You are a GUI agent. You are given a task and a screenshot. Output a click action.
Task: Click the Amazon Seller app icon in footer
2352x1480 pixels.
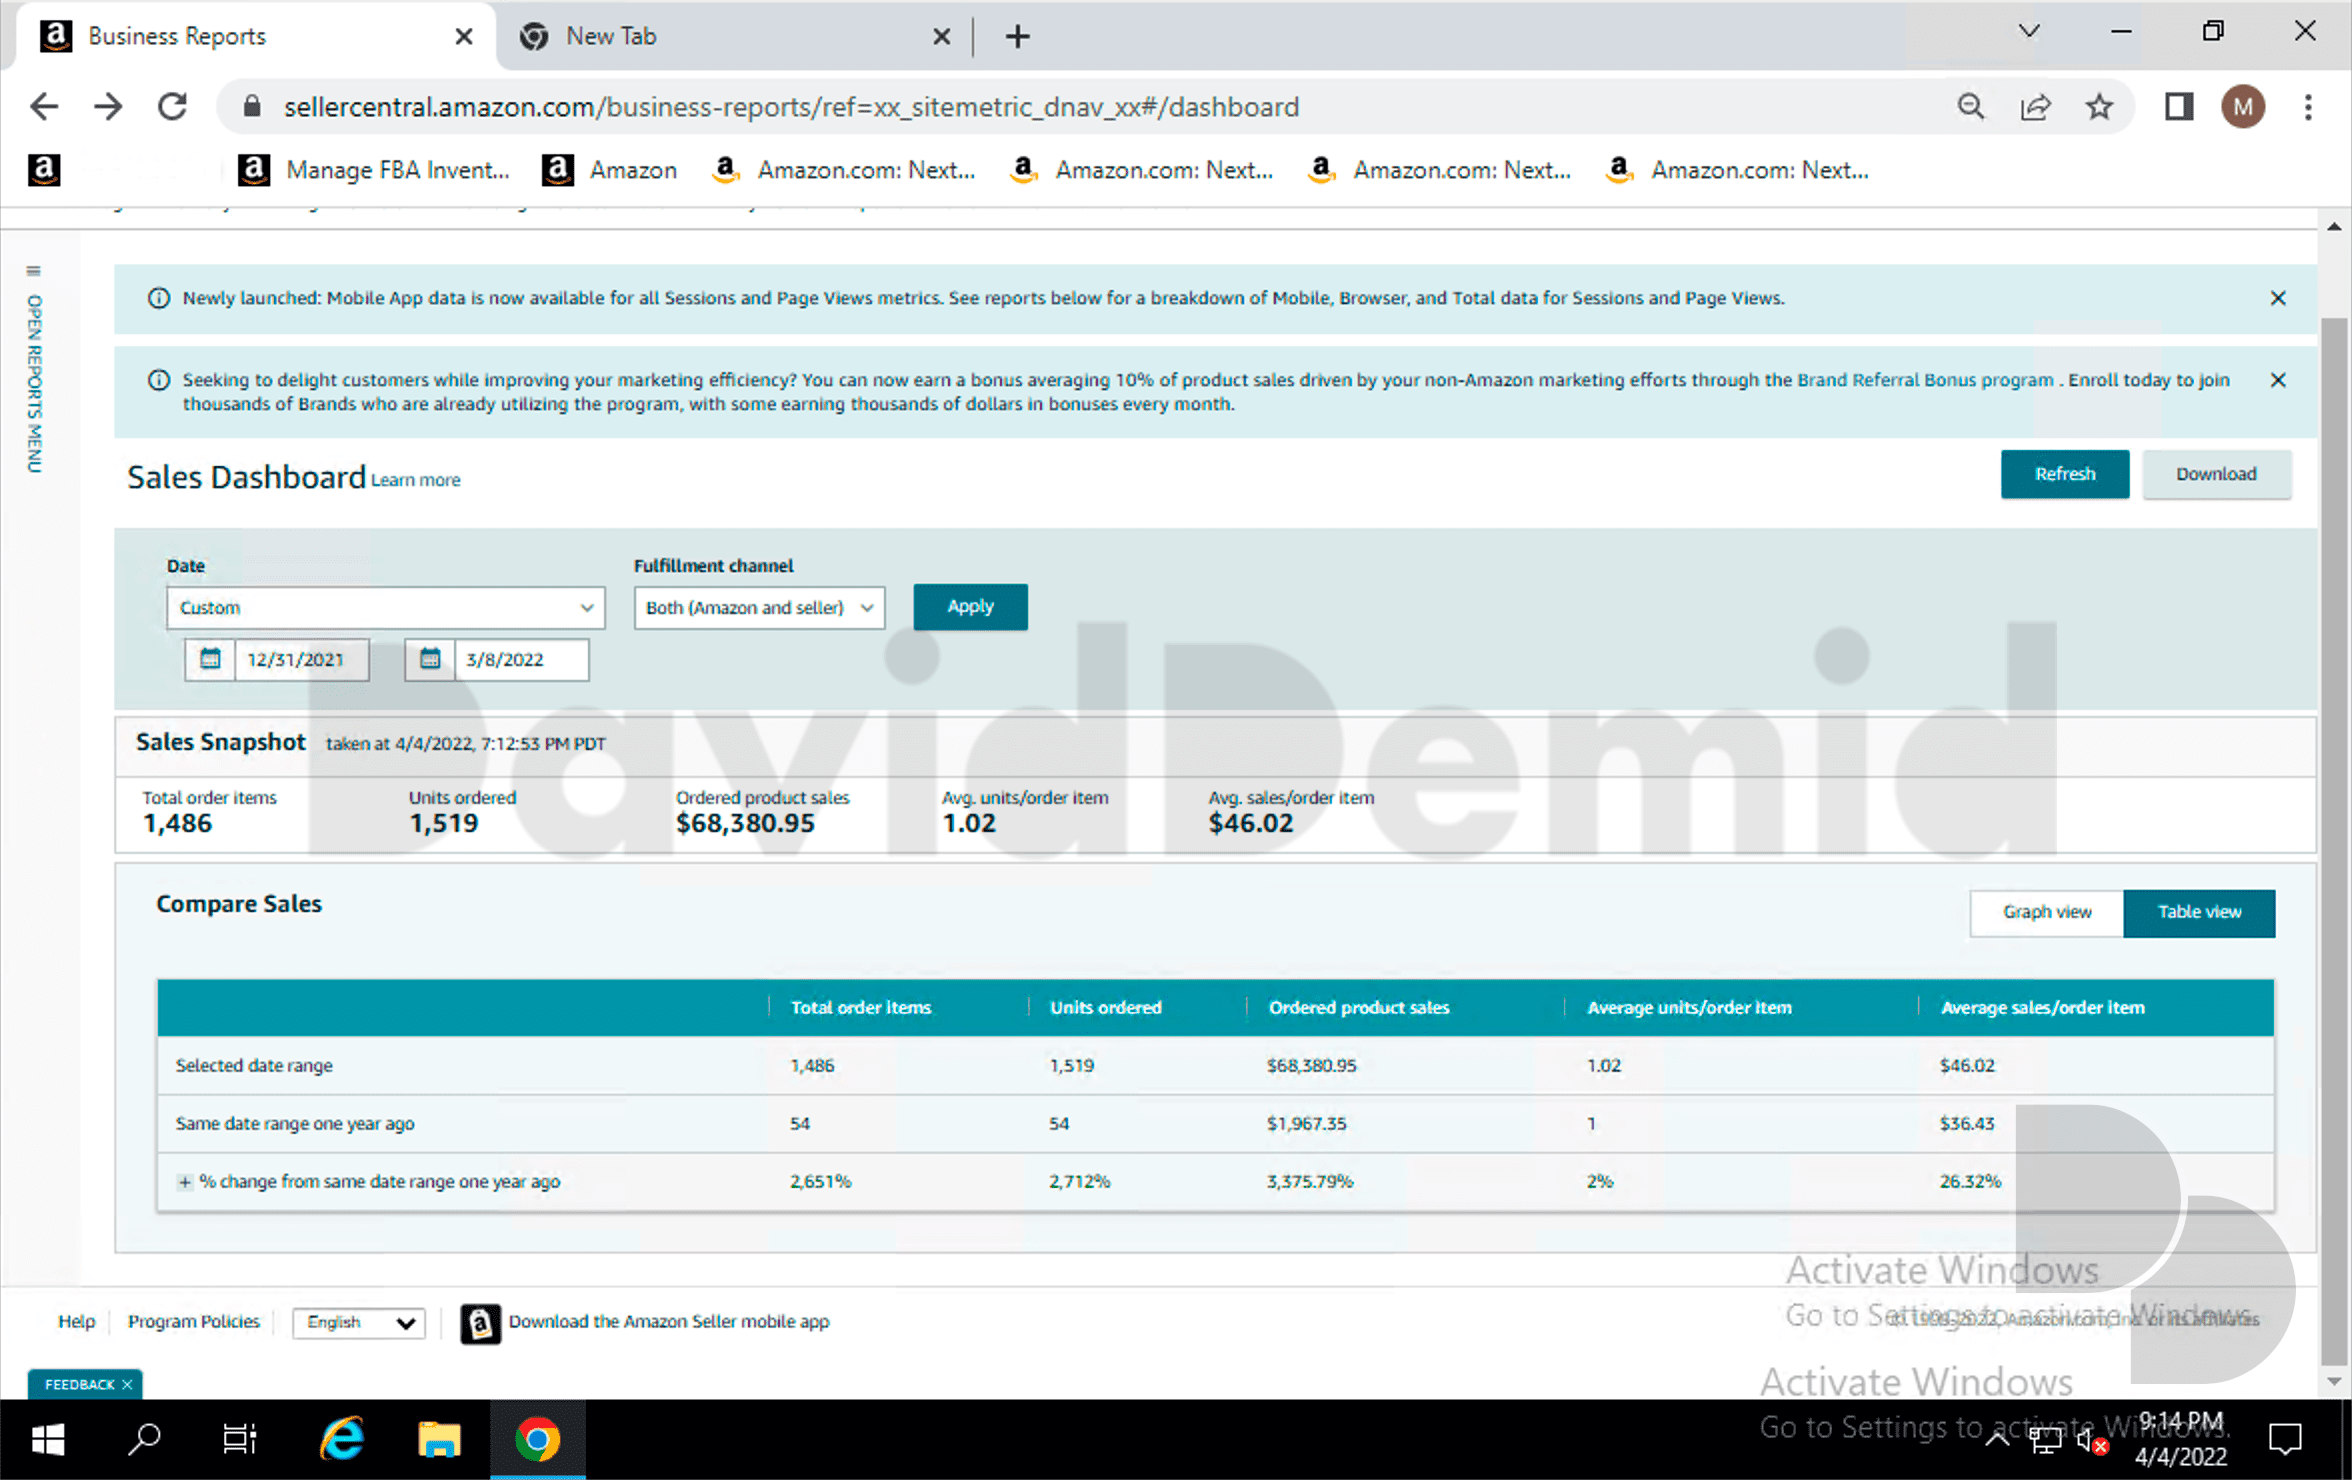(x=480, y=1323)
